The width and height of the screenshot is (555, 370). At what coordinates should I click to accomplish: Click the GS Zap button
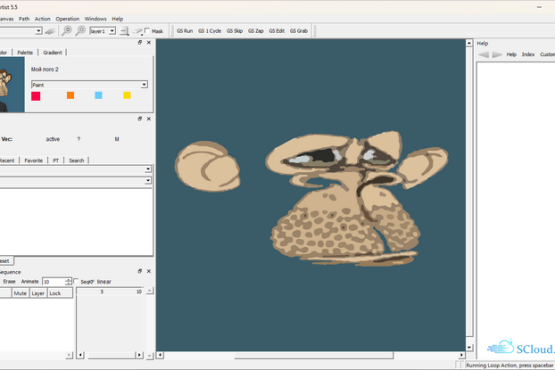(x=256, y=31)
